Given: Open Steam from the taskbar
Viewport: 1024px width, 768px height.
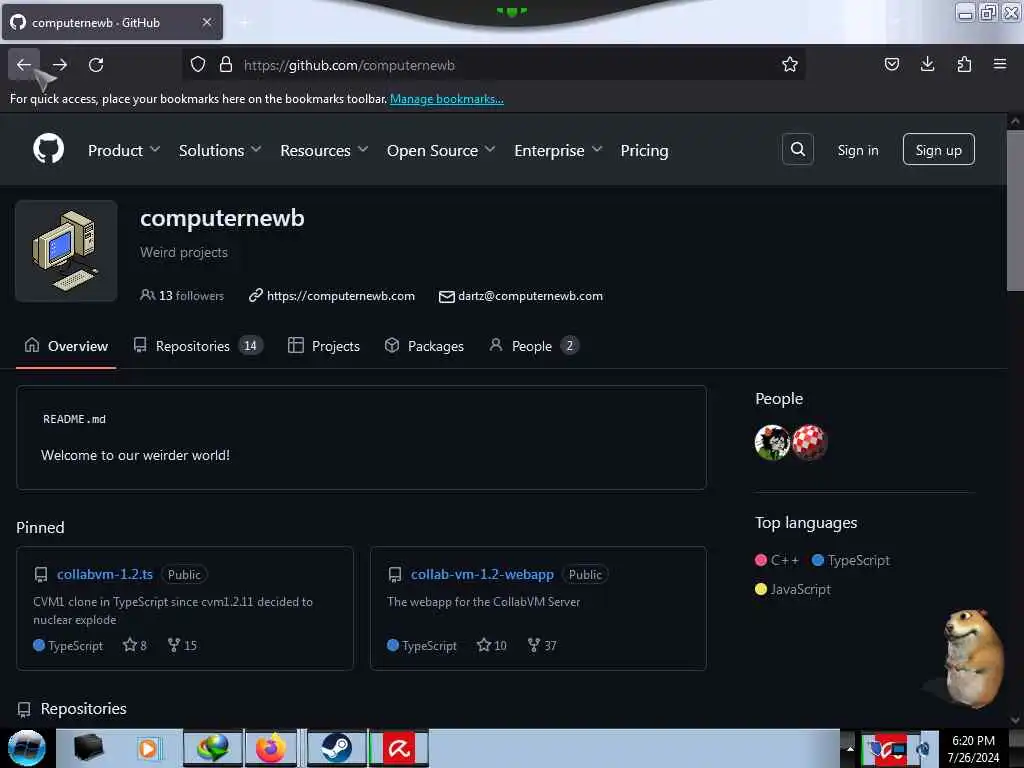Looking at the screenshot, I should pos(336,748).
